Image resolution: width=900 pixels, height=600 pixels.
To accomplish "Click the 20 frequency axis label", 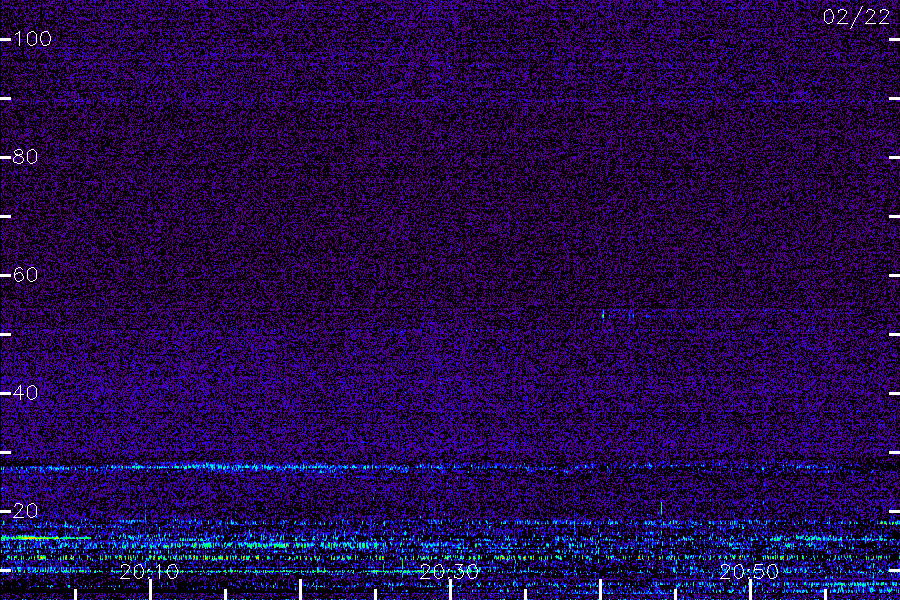I will point(25,510).
